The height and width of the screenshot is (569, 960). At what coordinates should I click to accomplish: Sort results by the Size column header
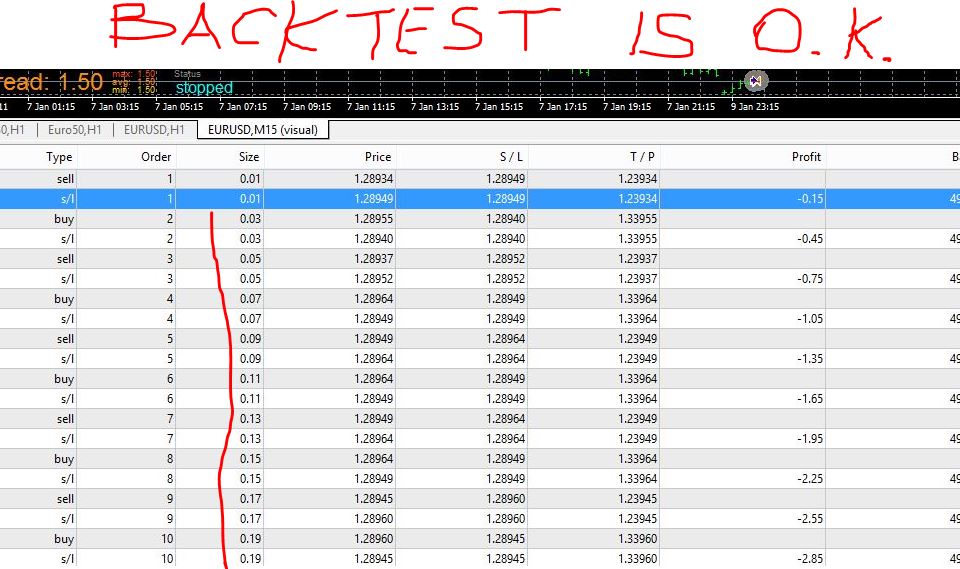(x=249, y=157)
